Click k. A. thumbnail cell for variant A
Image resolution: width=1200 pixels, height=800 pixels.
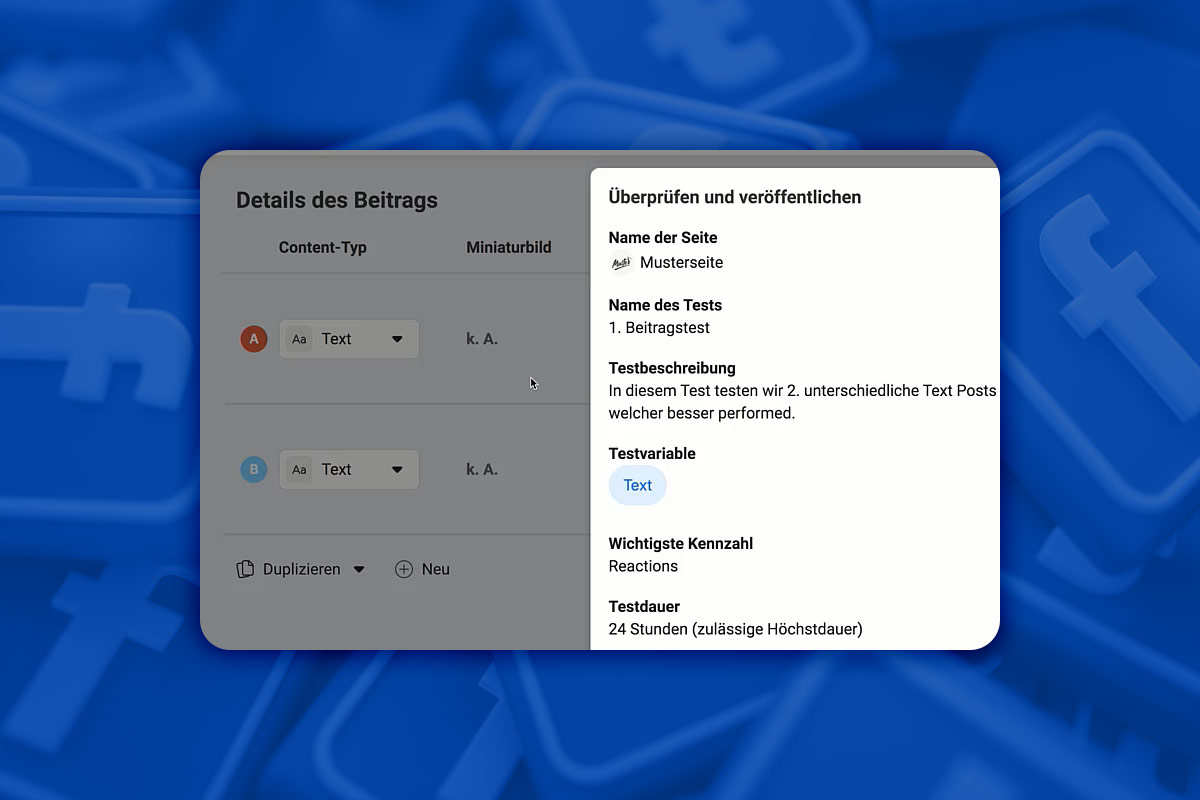(x=482, y=339)
